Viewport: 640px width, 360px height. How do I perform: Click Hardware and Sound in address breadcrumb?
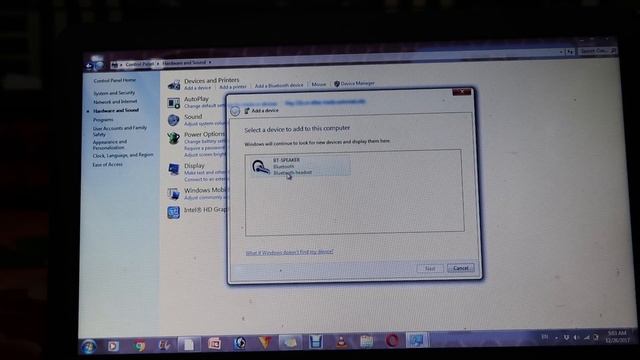coord(184,63)
